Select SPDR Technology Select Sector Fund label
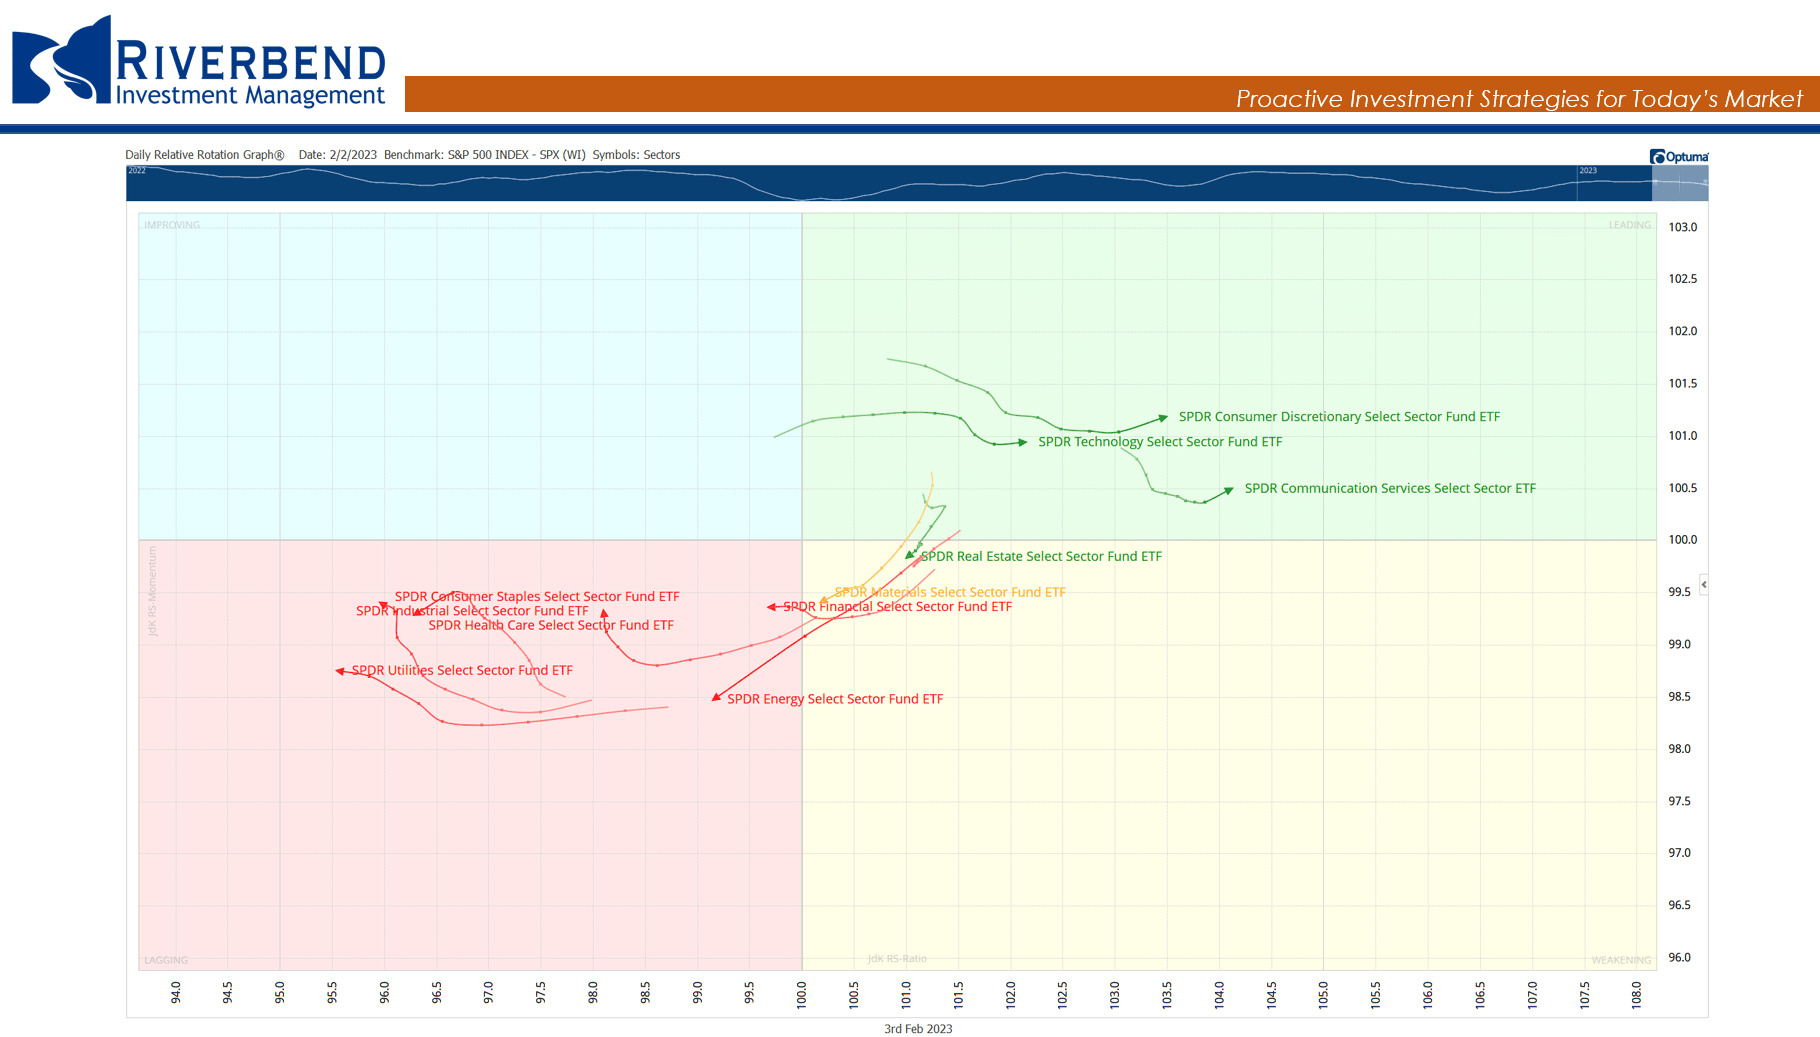This screenshot has height=1037, width=1820. pos(1160,442)
